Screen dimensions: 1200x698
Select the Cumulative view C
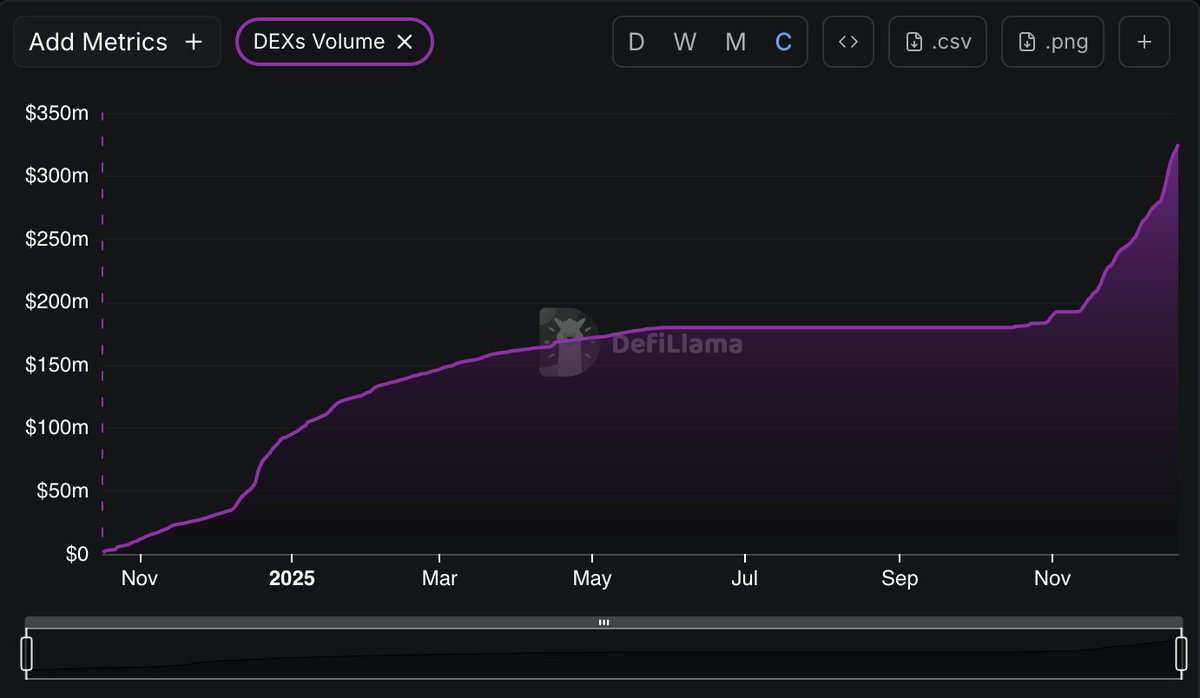tap(784, 42)
